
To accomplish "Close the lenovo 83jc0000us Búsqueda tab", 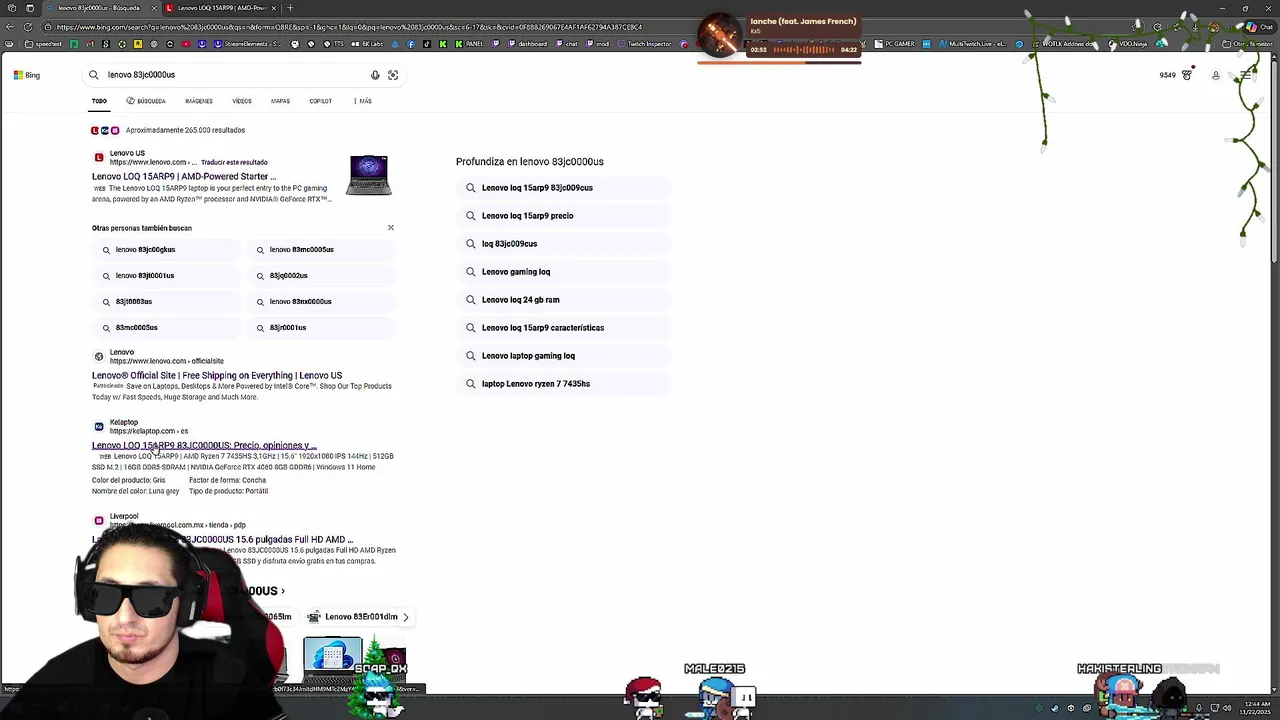I will click(152, 8).
